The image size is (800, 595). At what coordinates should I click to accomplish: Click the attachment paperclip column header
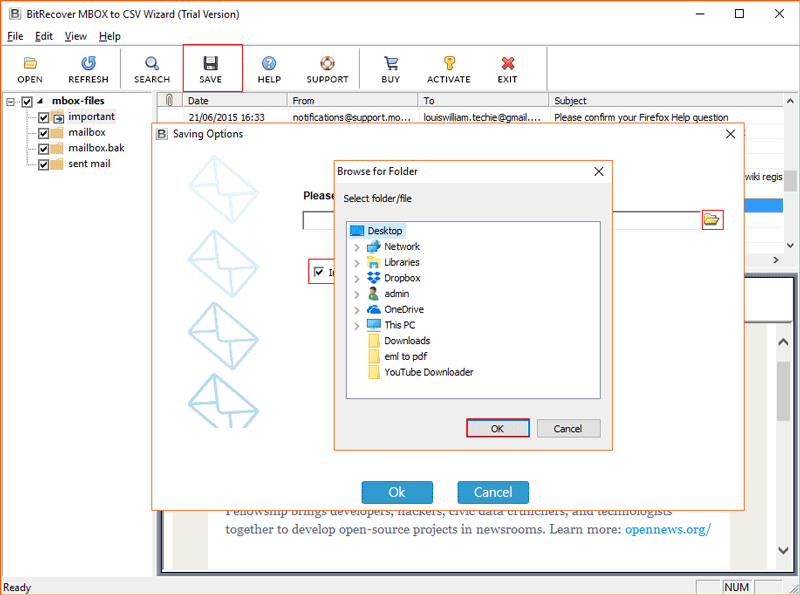[169, 101]
